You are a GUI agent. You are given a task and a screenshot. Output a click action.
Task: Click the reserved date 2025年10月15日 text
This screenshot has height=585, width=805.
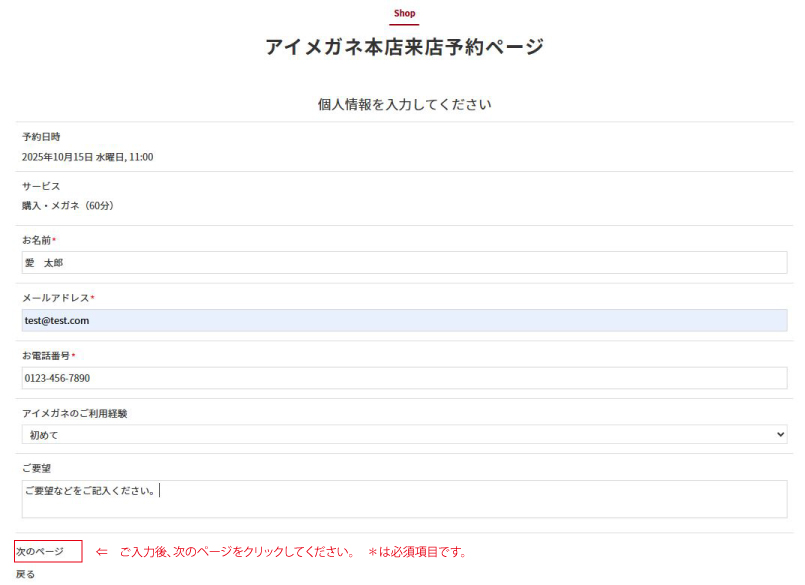pyautogui.click(x=87, y=157)
